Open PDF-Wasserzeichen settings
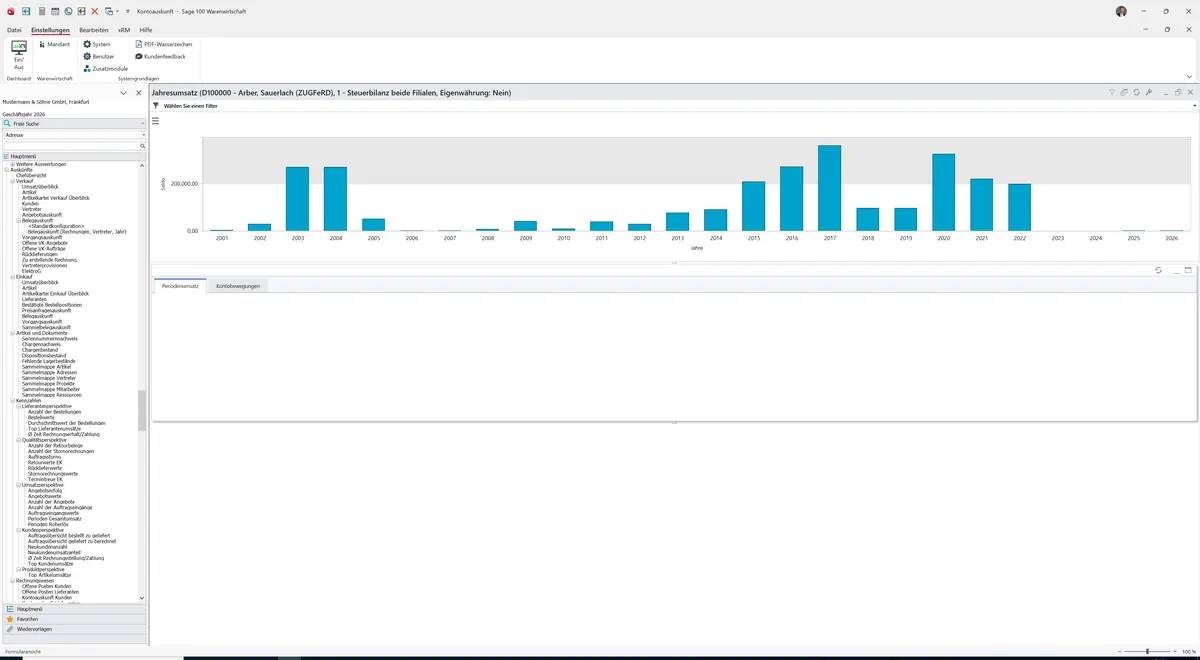The width and height of the screenshot is (1200, 660). click(x=163, y=45)
